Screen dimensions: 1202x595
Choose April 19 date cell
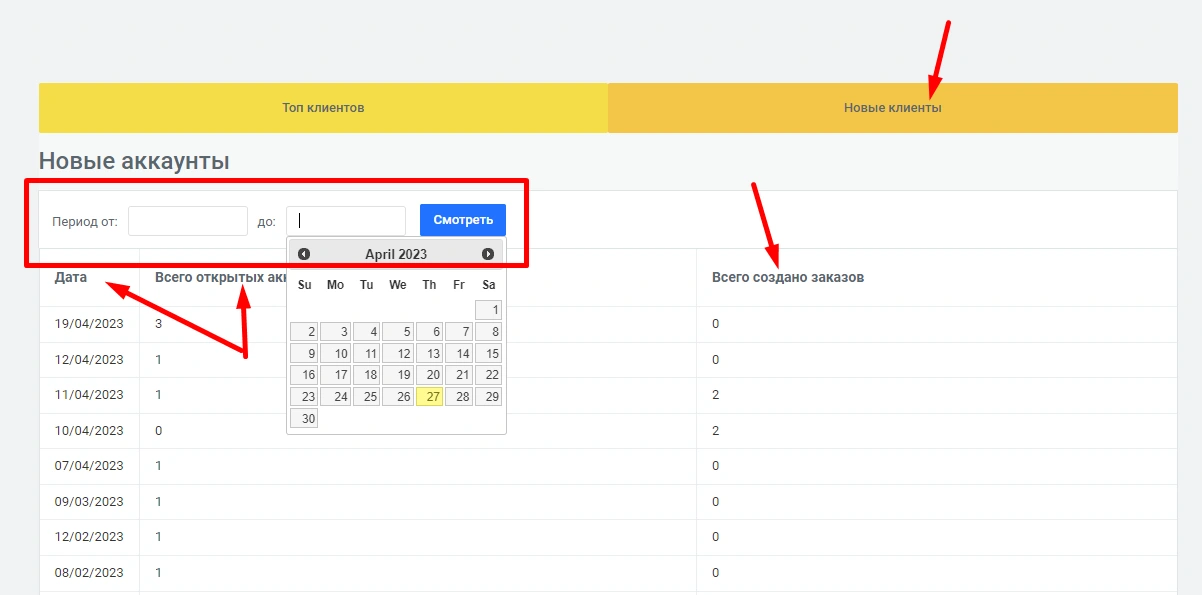[397, 375]
